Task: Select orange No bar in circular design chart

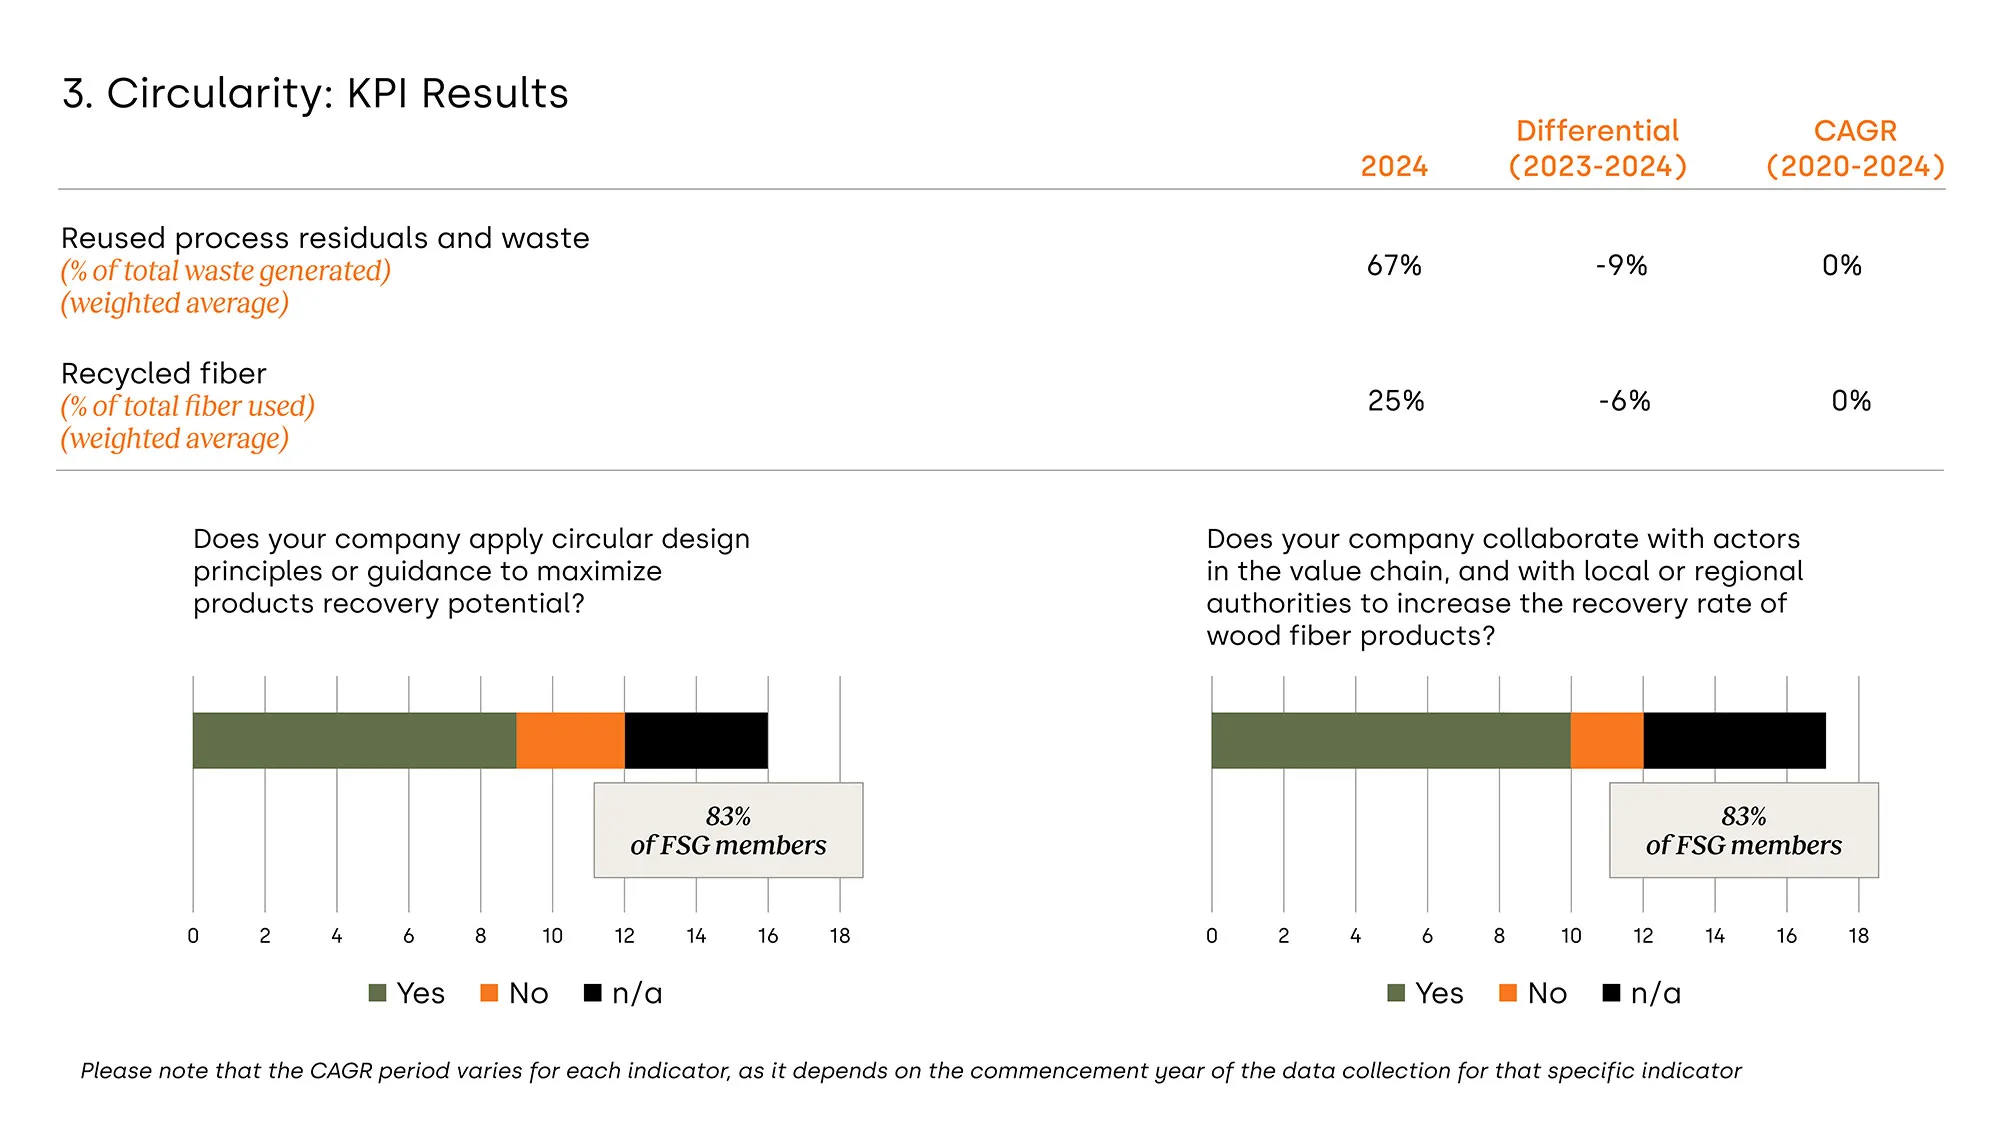Action: (570, 740)
